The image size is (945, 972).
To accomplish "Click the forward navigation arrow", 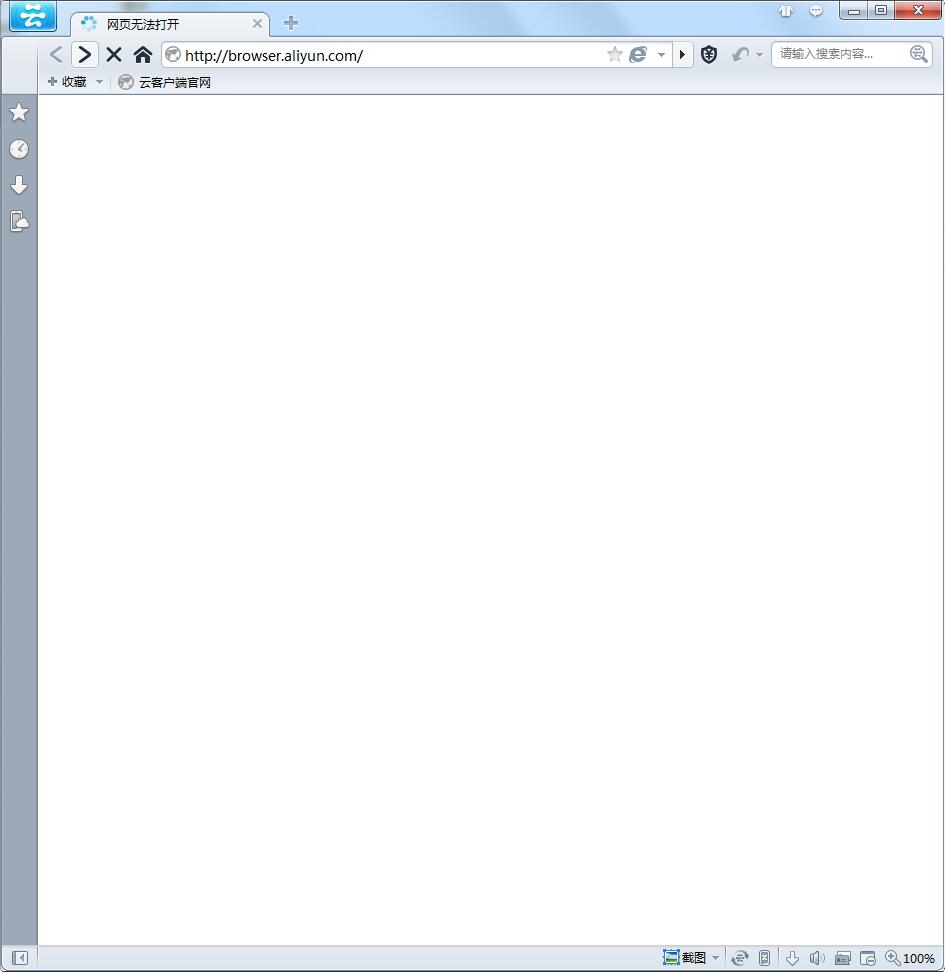I will pos(85,55).
